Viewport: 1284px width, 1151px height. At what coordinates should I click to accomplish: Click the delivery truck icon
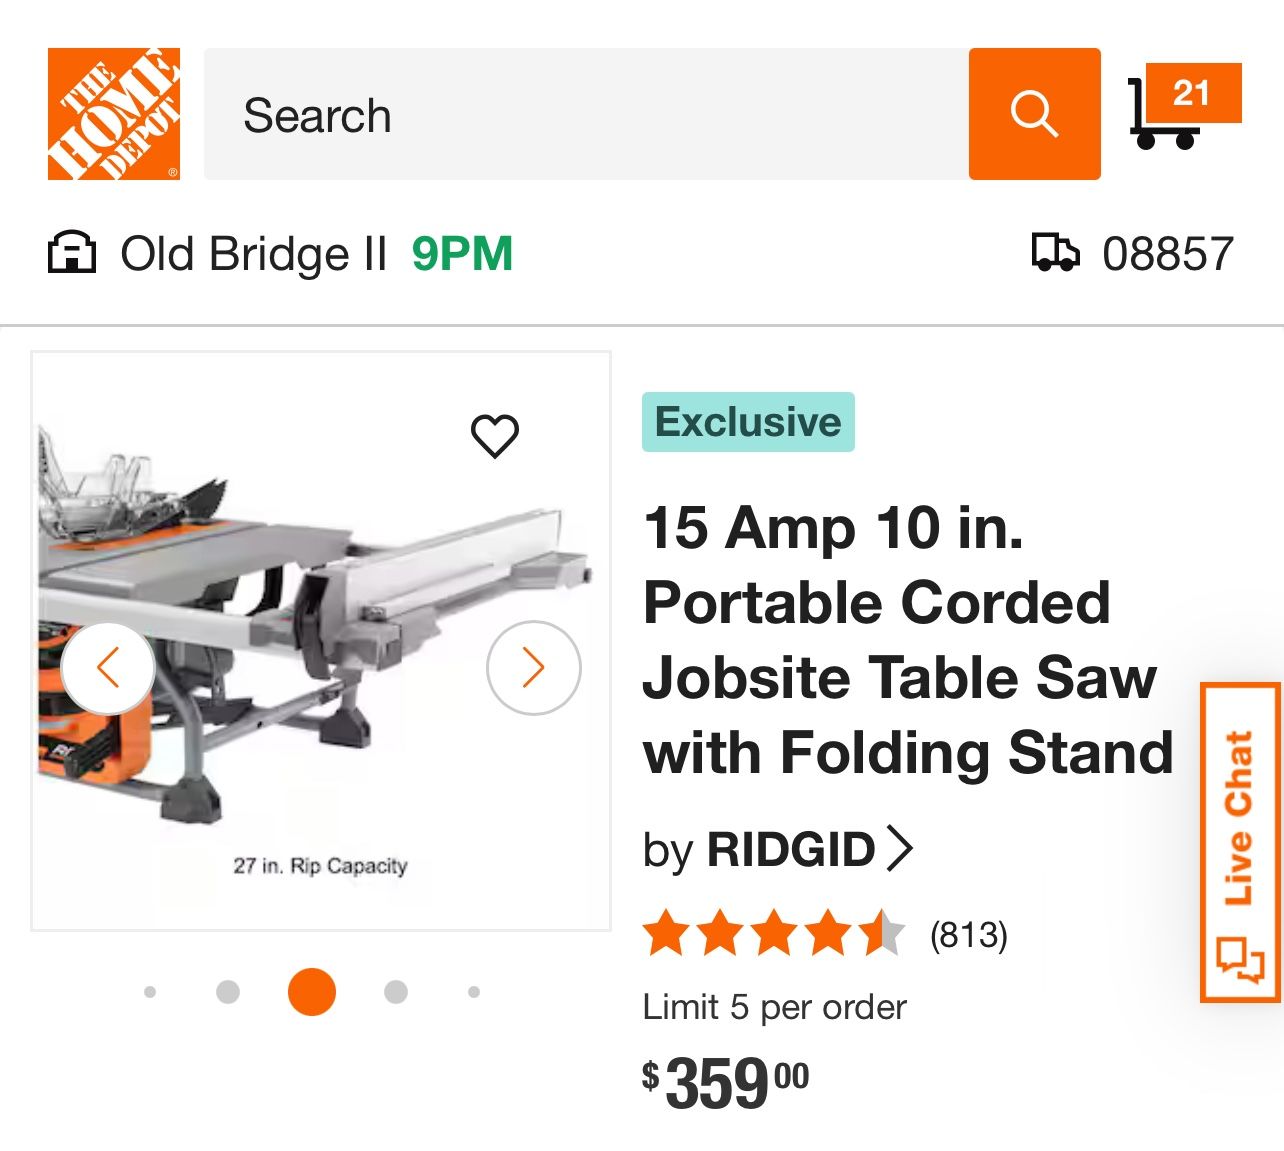tap(1056, 253)
